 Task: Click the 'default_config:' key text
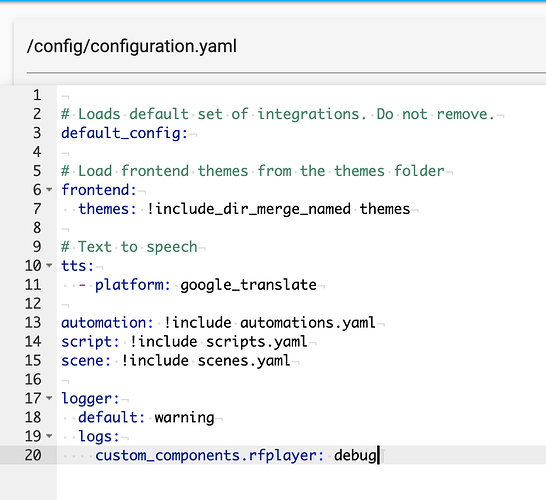125,133
